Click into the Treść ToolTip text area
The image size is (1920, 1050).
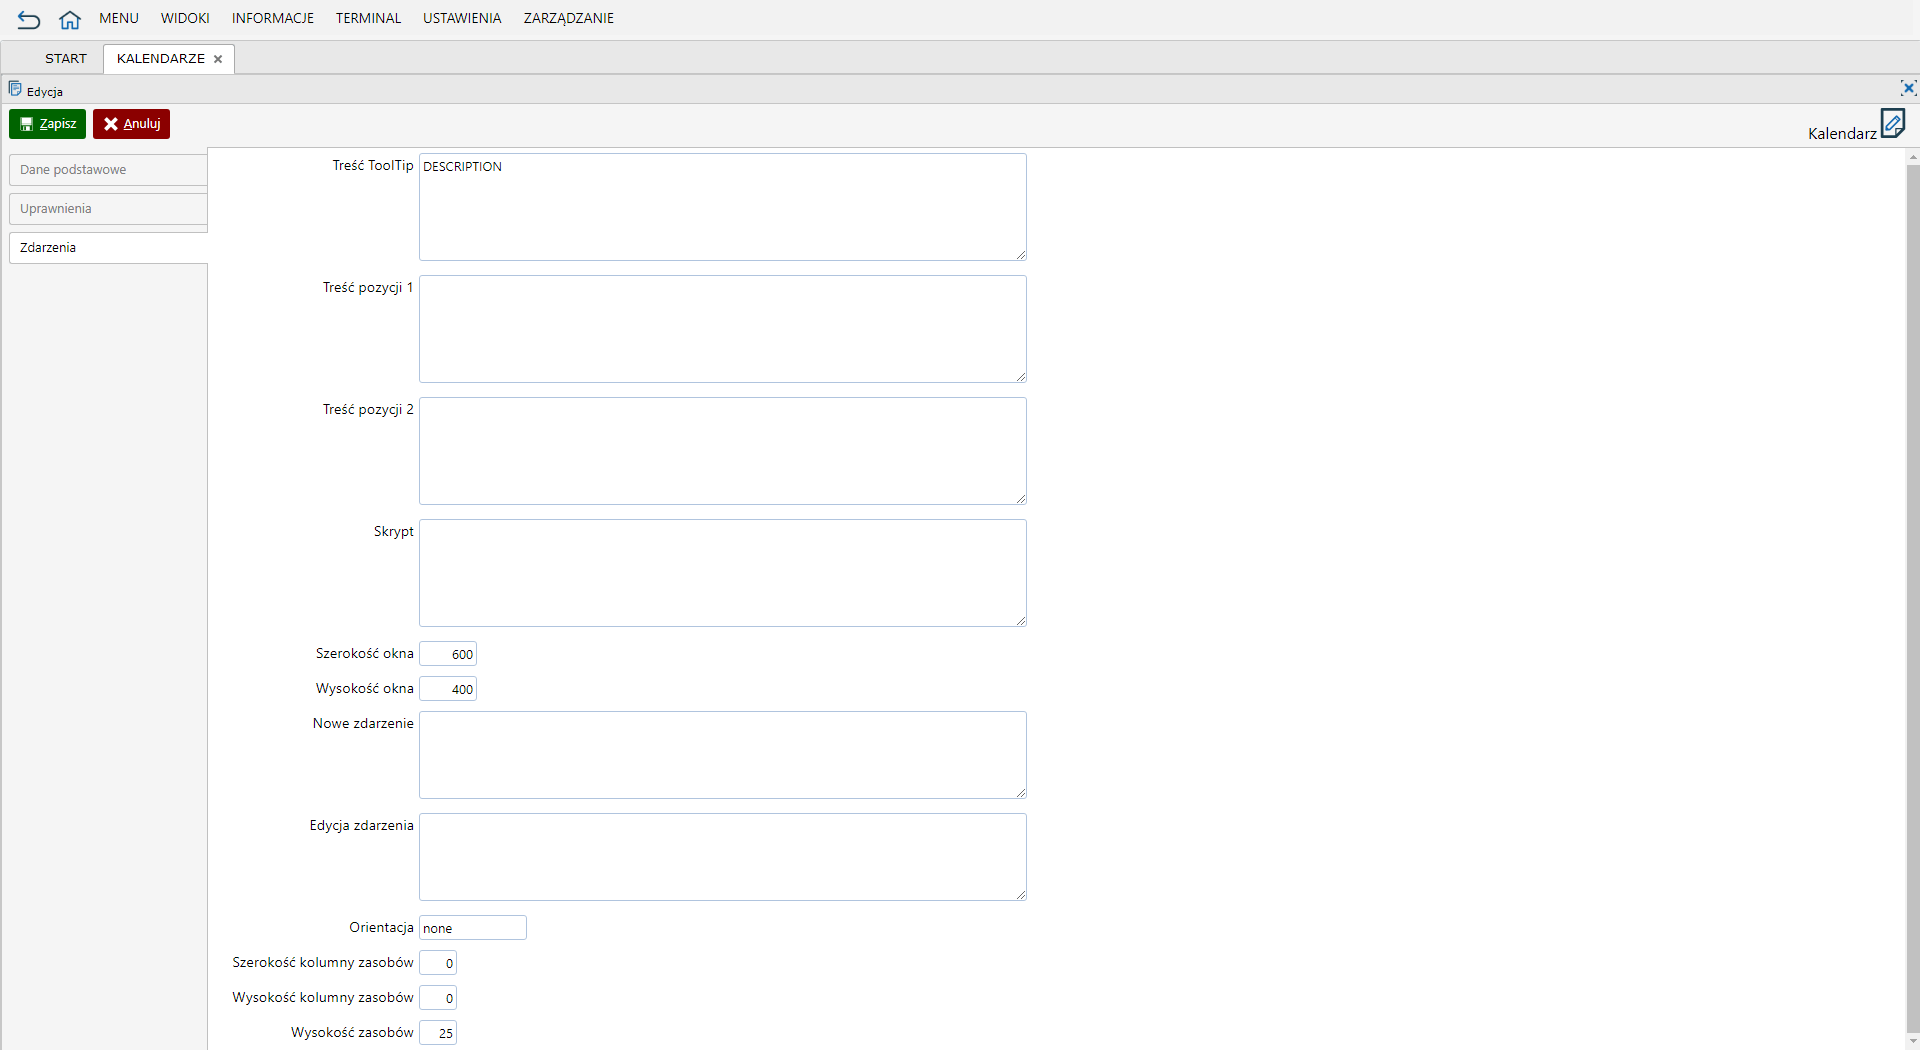pos(722,207)
